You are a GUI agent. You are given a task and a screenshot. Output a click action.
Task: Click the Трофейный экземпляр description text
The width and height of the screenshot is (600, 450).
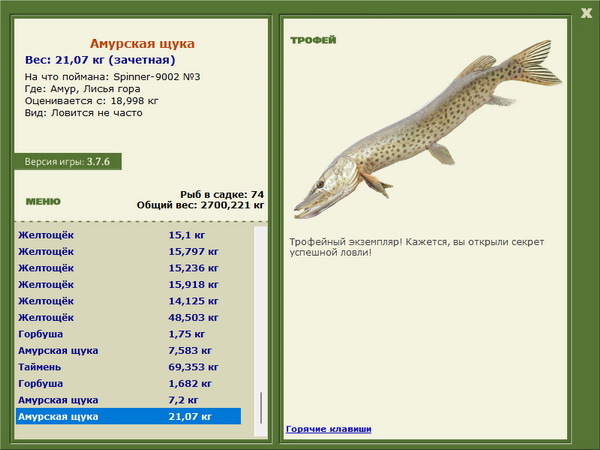(x=417, y=247)
